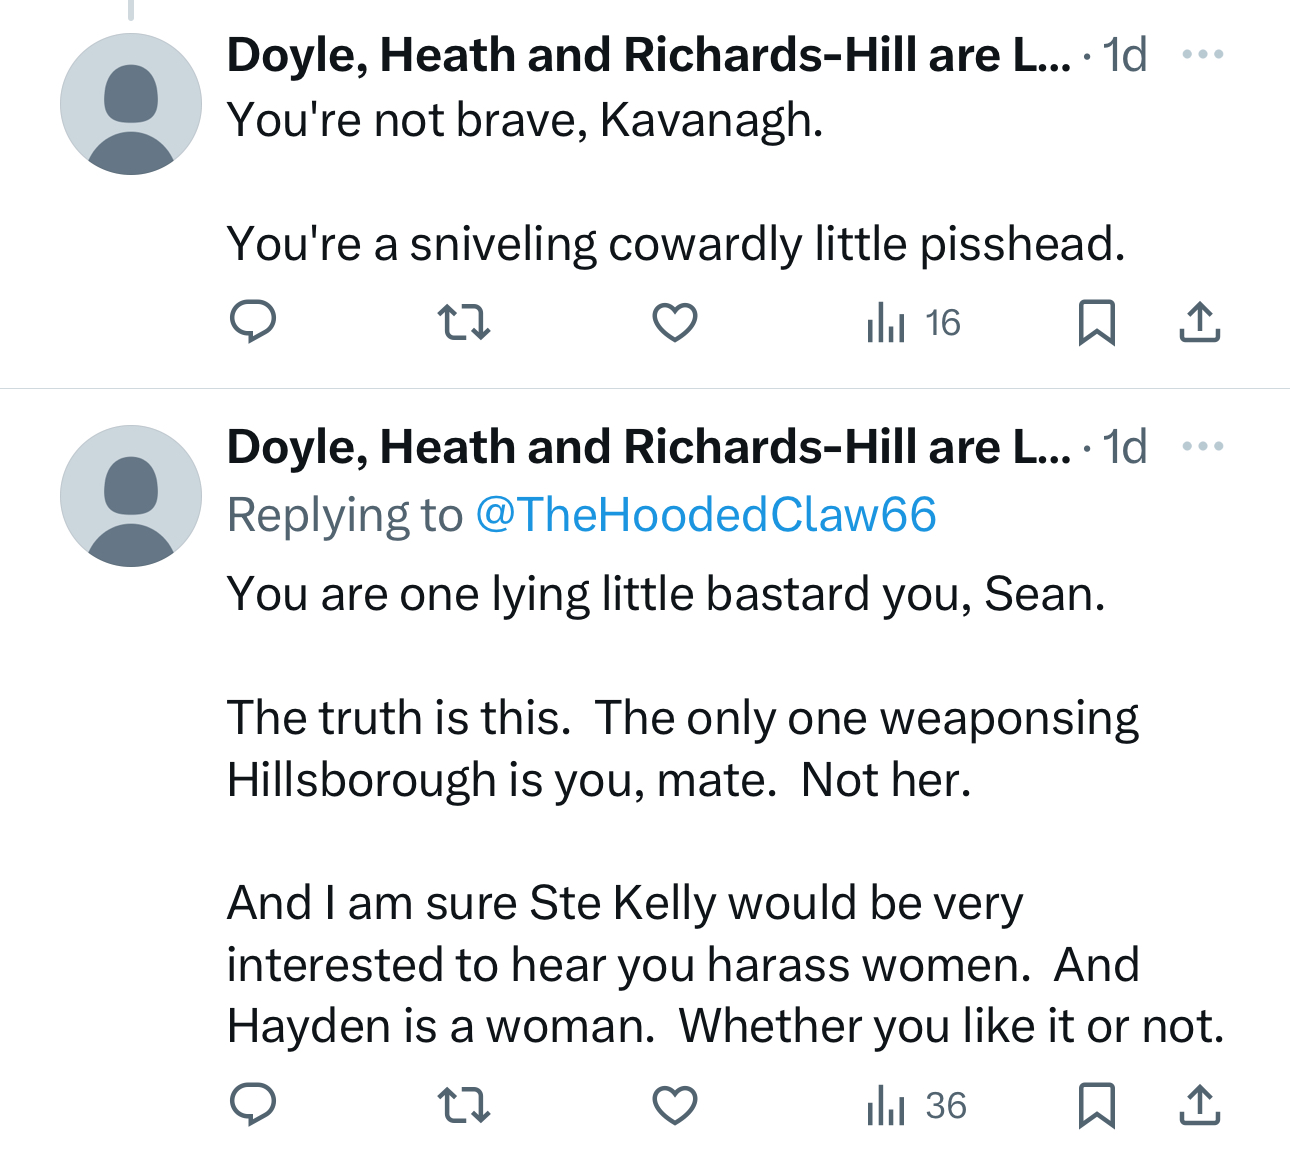View first tweet's default profile avatar

click(x=131, y=104)
